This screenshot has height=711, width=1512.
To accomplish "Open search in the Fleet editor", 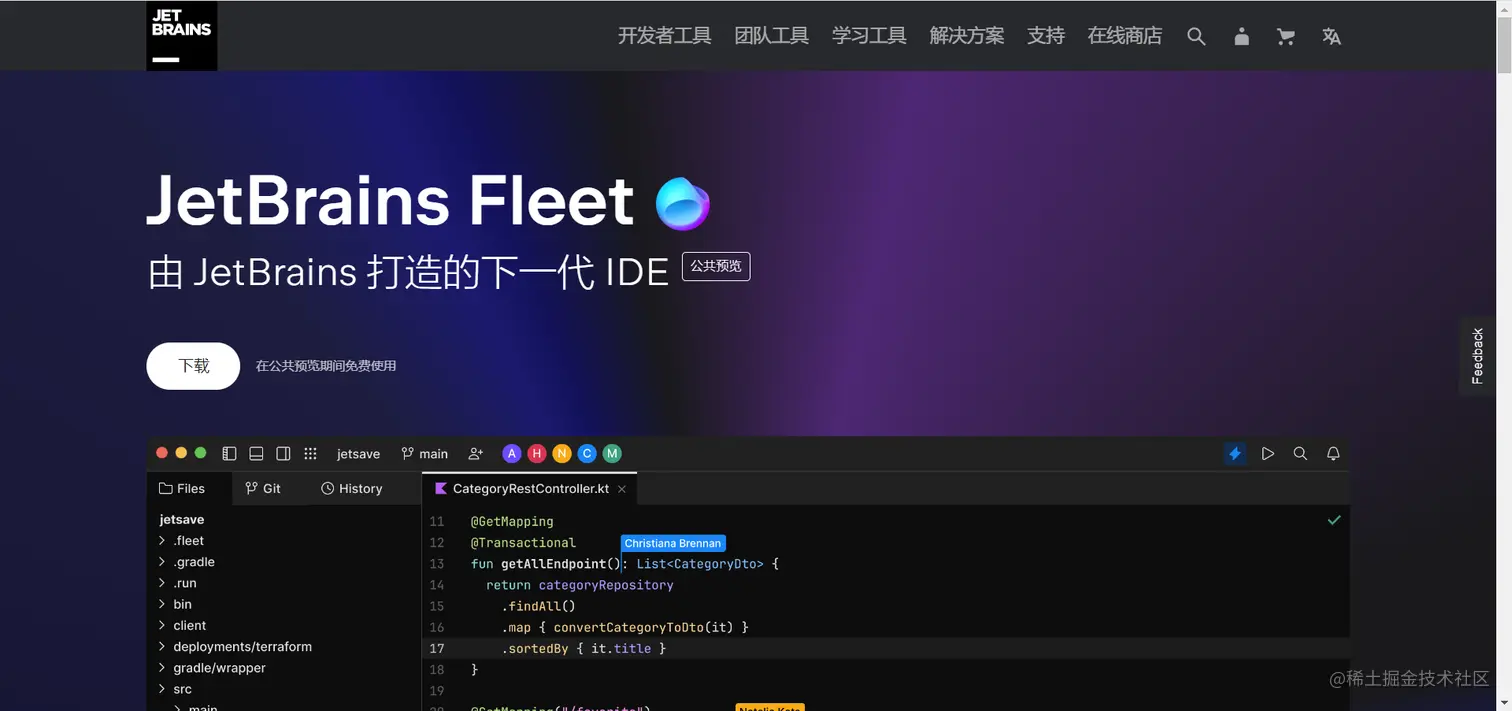I will coord(1300,453).
